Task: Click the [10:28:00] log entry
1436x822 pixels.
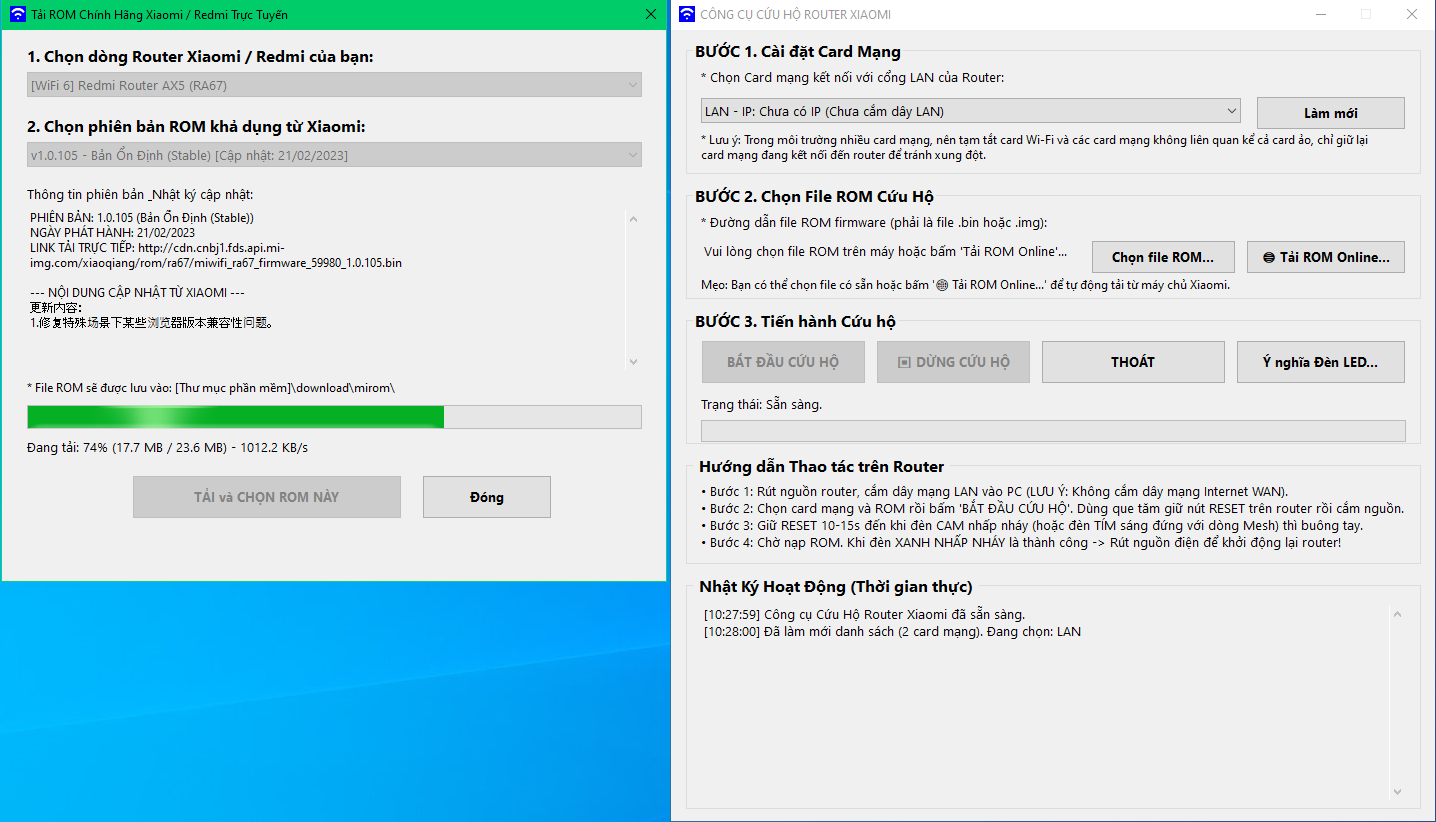Action: pyautogui.click(x=892, y=632)
